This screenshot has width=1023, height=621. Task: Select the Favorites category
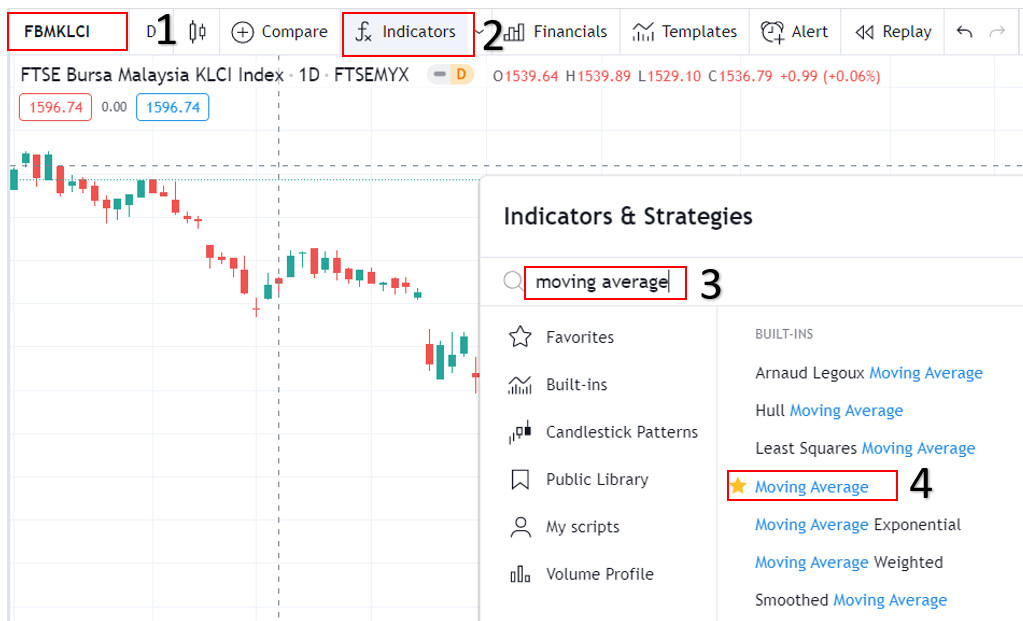(579, 337)
